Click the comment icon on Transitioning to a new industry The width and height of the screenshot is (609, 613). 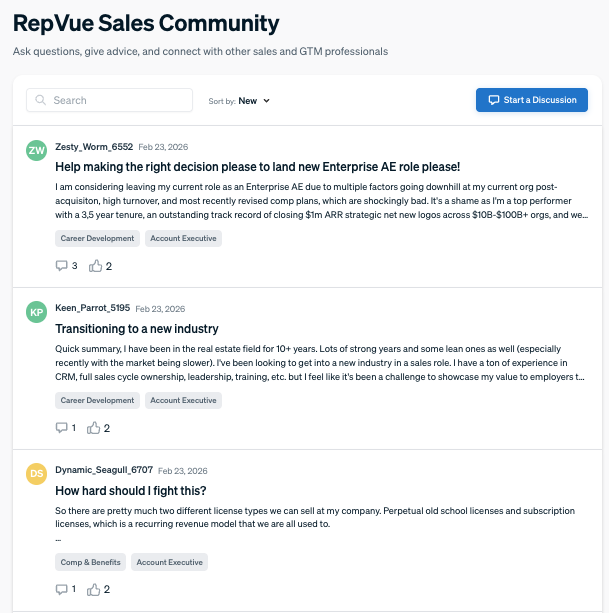point(61,428)
